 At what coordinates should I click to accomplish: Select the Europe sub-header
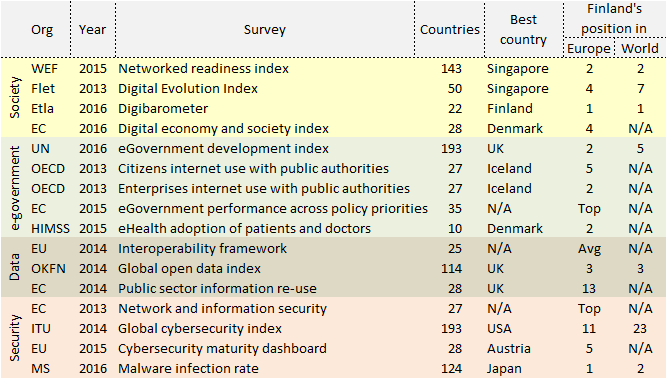(589, 48)
